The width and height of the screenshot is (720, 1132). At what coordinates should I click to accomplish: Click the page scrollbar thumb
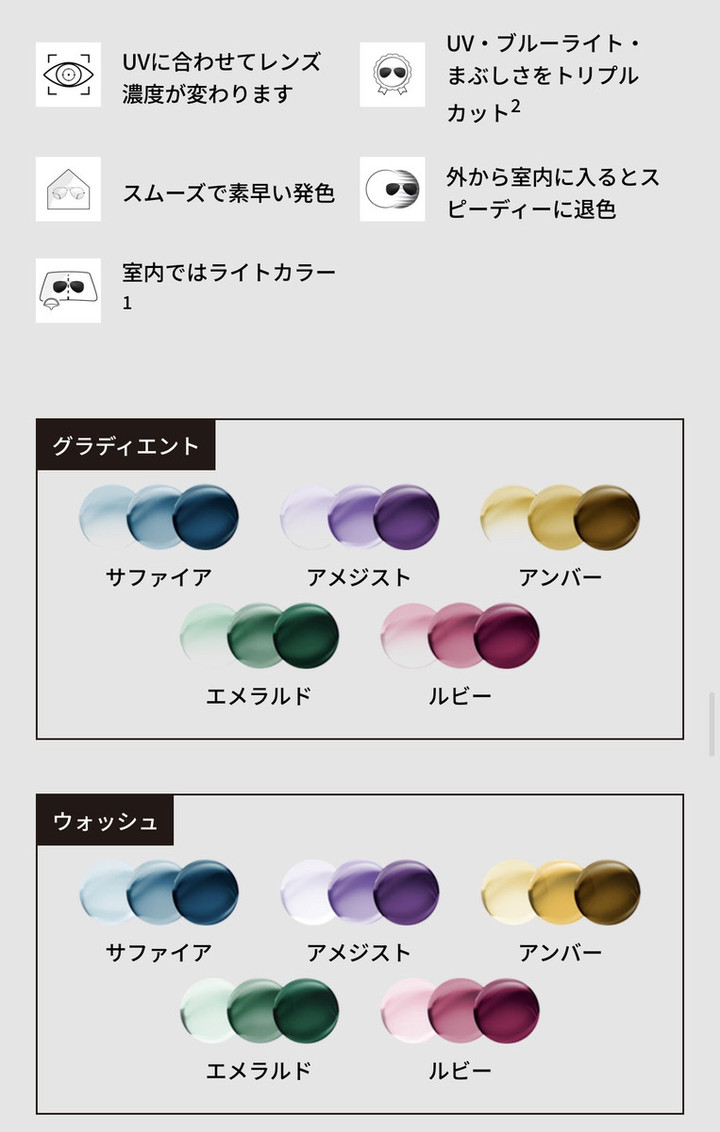tap(712, 722)
